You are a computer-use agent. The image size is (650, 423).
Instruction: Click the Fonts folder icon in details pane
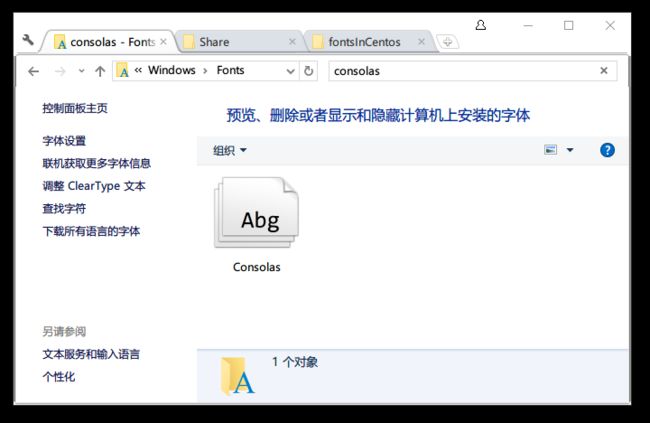pyautogui.click(x=238, y=376)
